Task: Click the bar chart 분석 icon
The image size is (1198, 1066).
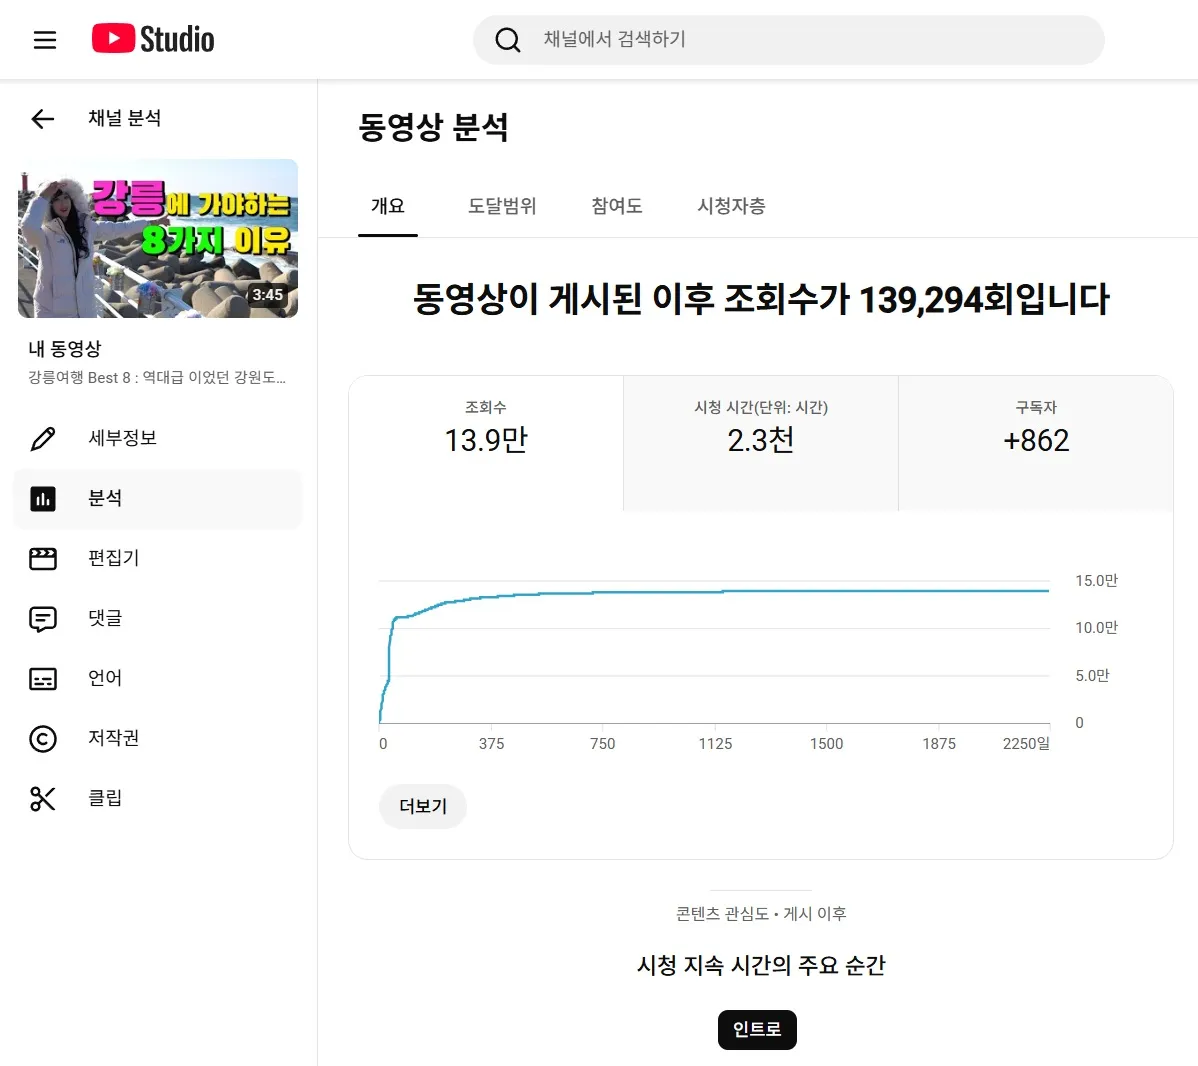Action: [x=43, y=498]
